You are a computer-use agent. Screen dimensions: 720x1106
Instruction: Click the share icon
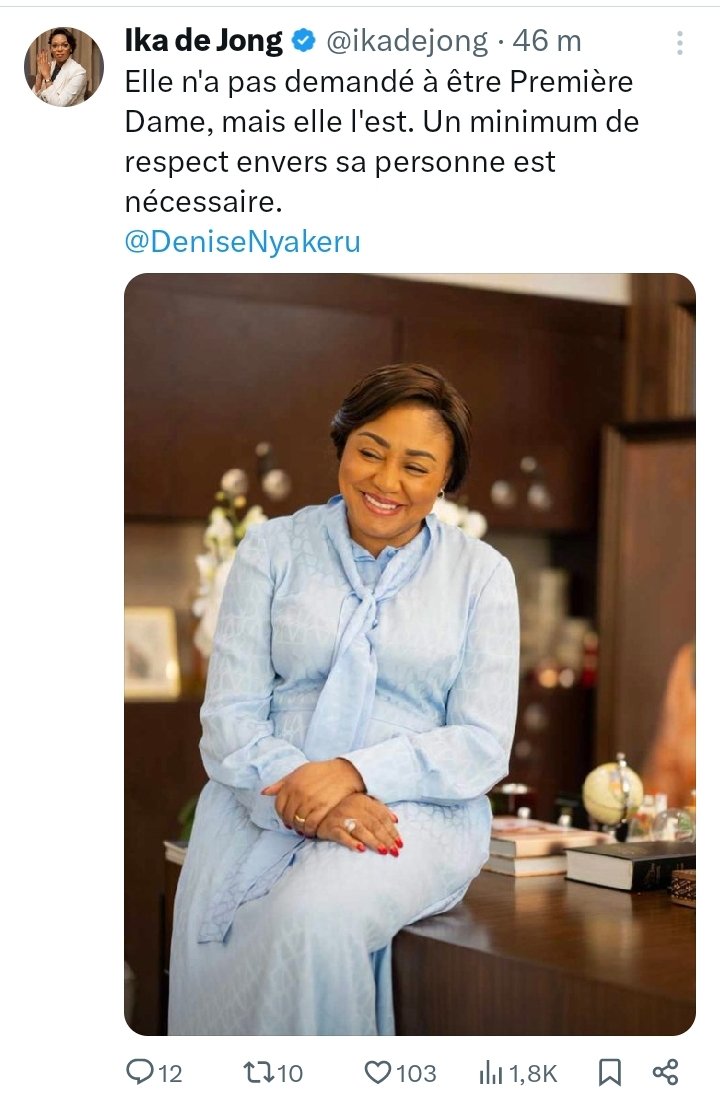point(665,1072)
